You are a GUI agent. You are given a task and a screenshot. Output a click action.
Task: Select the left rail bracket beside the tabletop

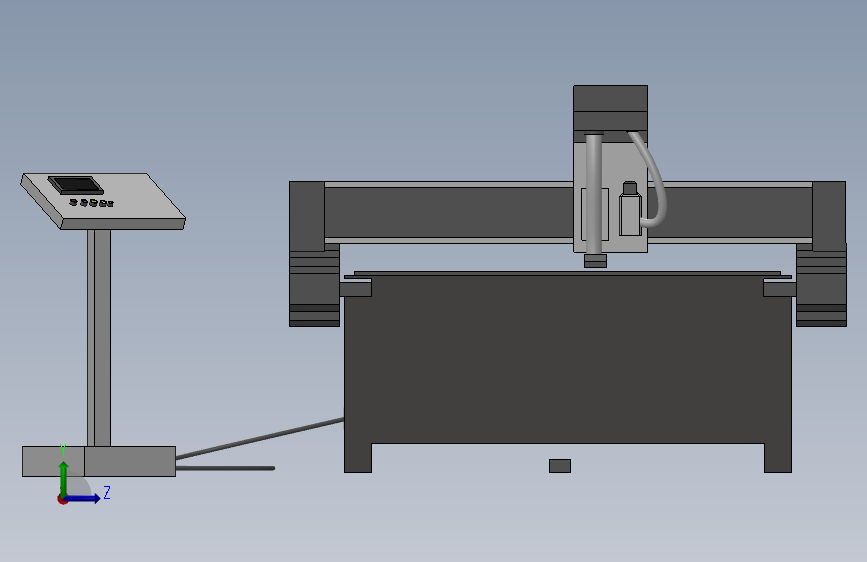click(356, 289)
